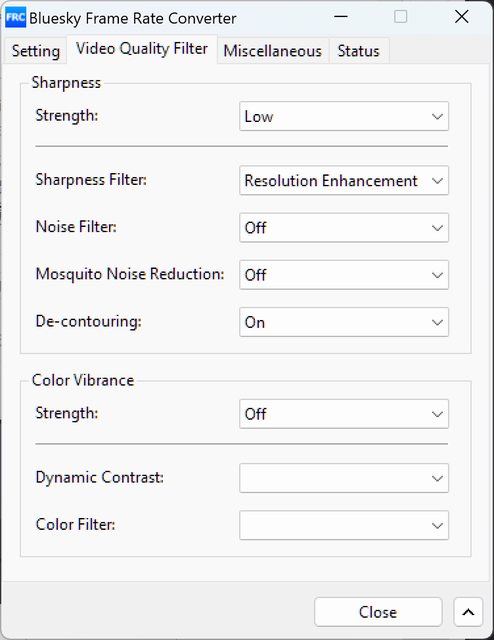The height and width of the screenshot is (640, 494).
Task: Open the Sharpness Strength dropdown
Action: click(344, 116)
